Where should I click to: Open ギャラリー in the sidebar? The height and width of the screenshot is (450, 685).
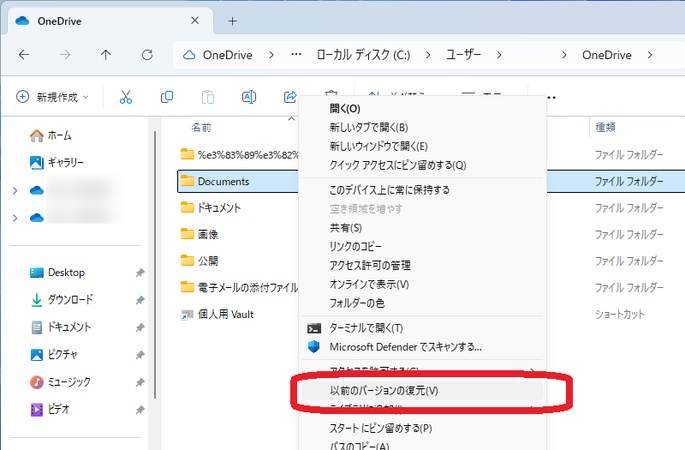pyautogui.click(x=57, y=163)
